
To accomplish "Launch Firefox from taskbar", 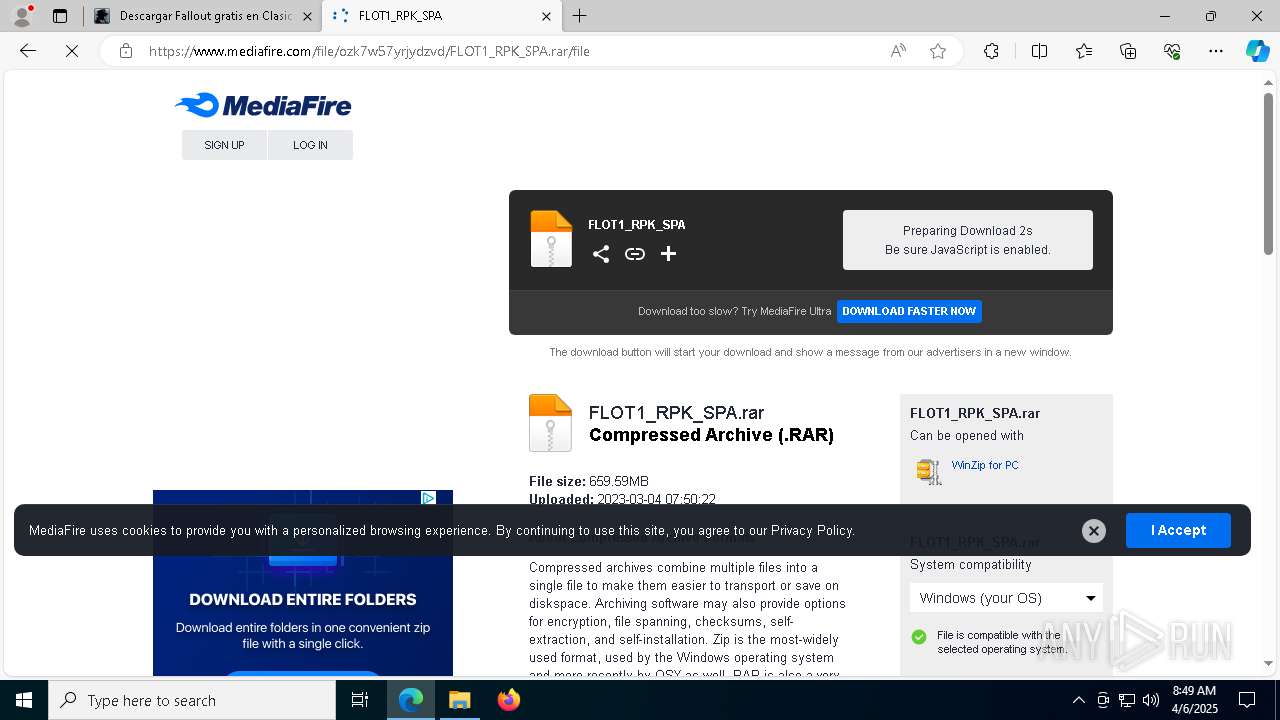I will click(x=509, y=700).
